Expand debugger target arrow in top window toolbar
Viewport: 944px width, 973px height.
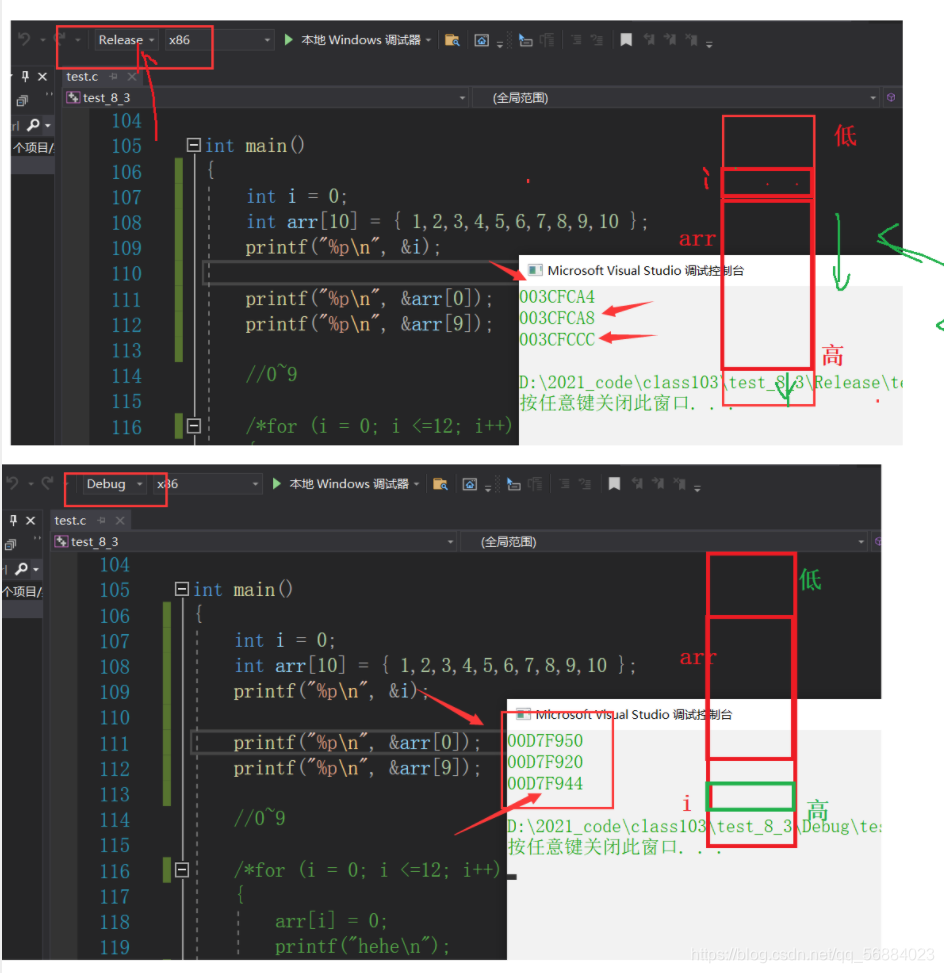point(429,40)
